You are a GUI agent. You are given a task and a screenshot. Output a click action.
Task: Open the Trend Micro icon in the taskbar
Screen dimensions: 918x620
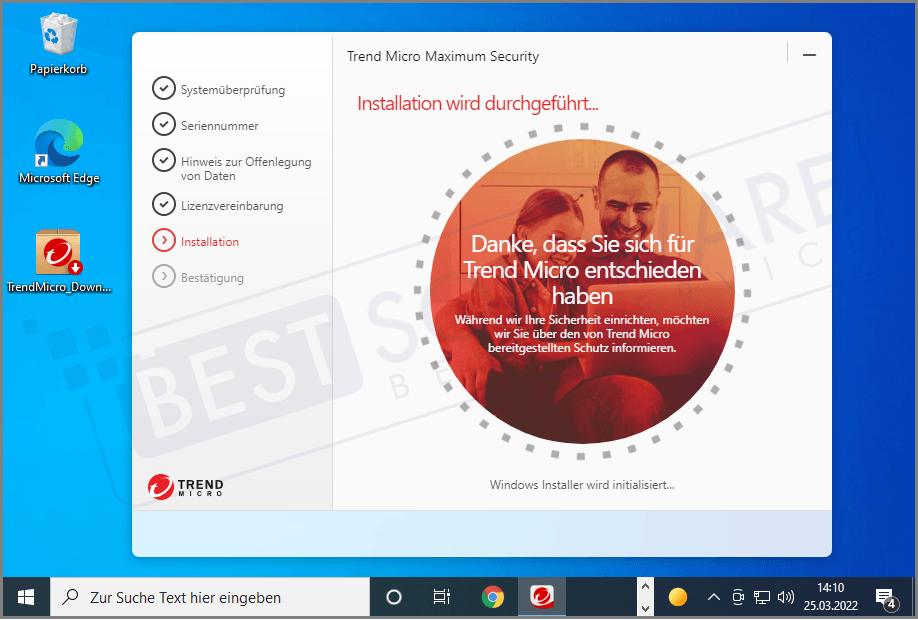pyautogui.click(x=541, y=596)
